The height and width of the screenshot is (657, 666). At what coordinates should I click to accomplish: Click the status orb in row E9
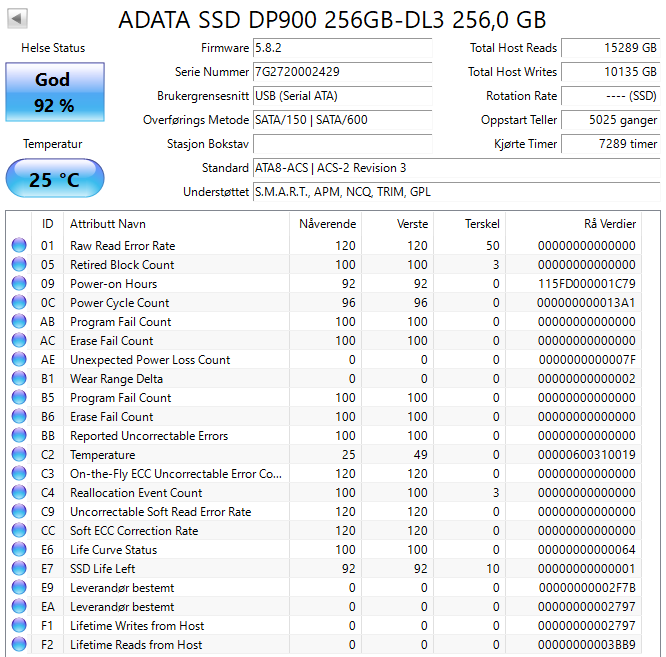point(19,587)
